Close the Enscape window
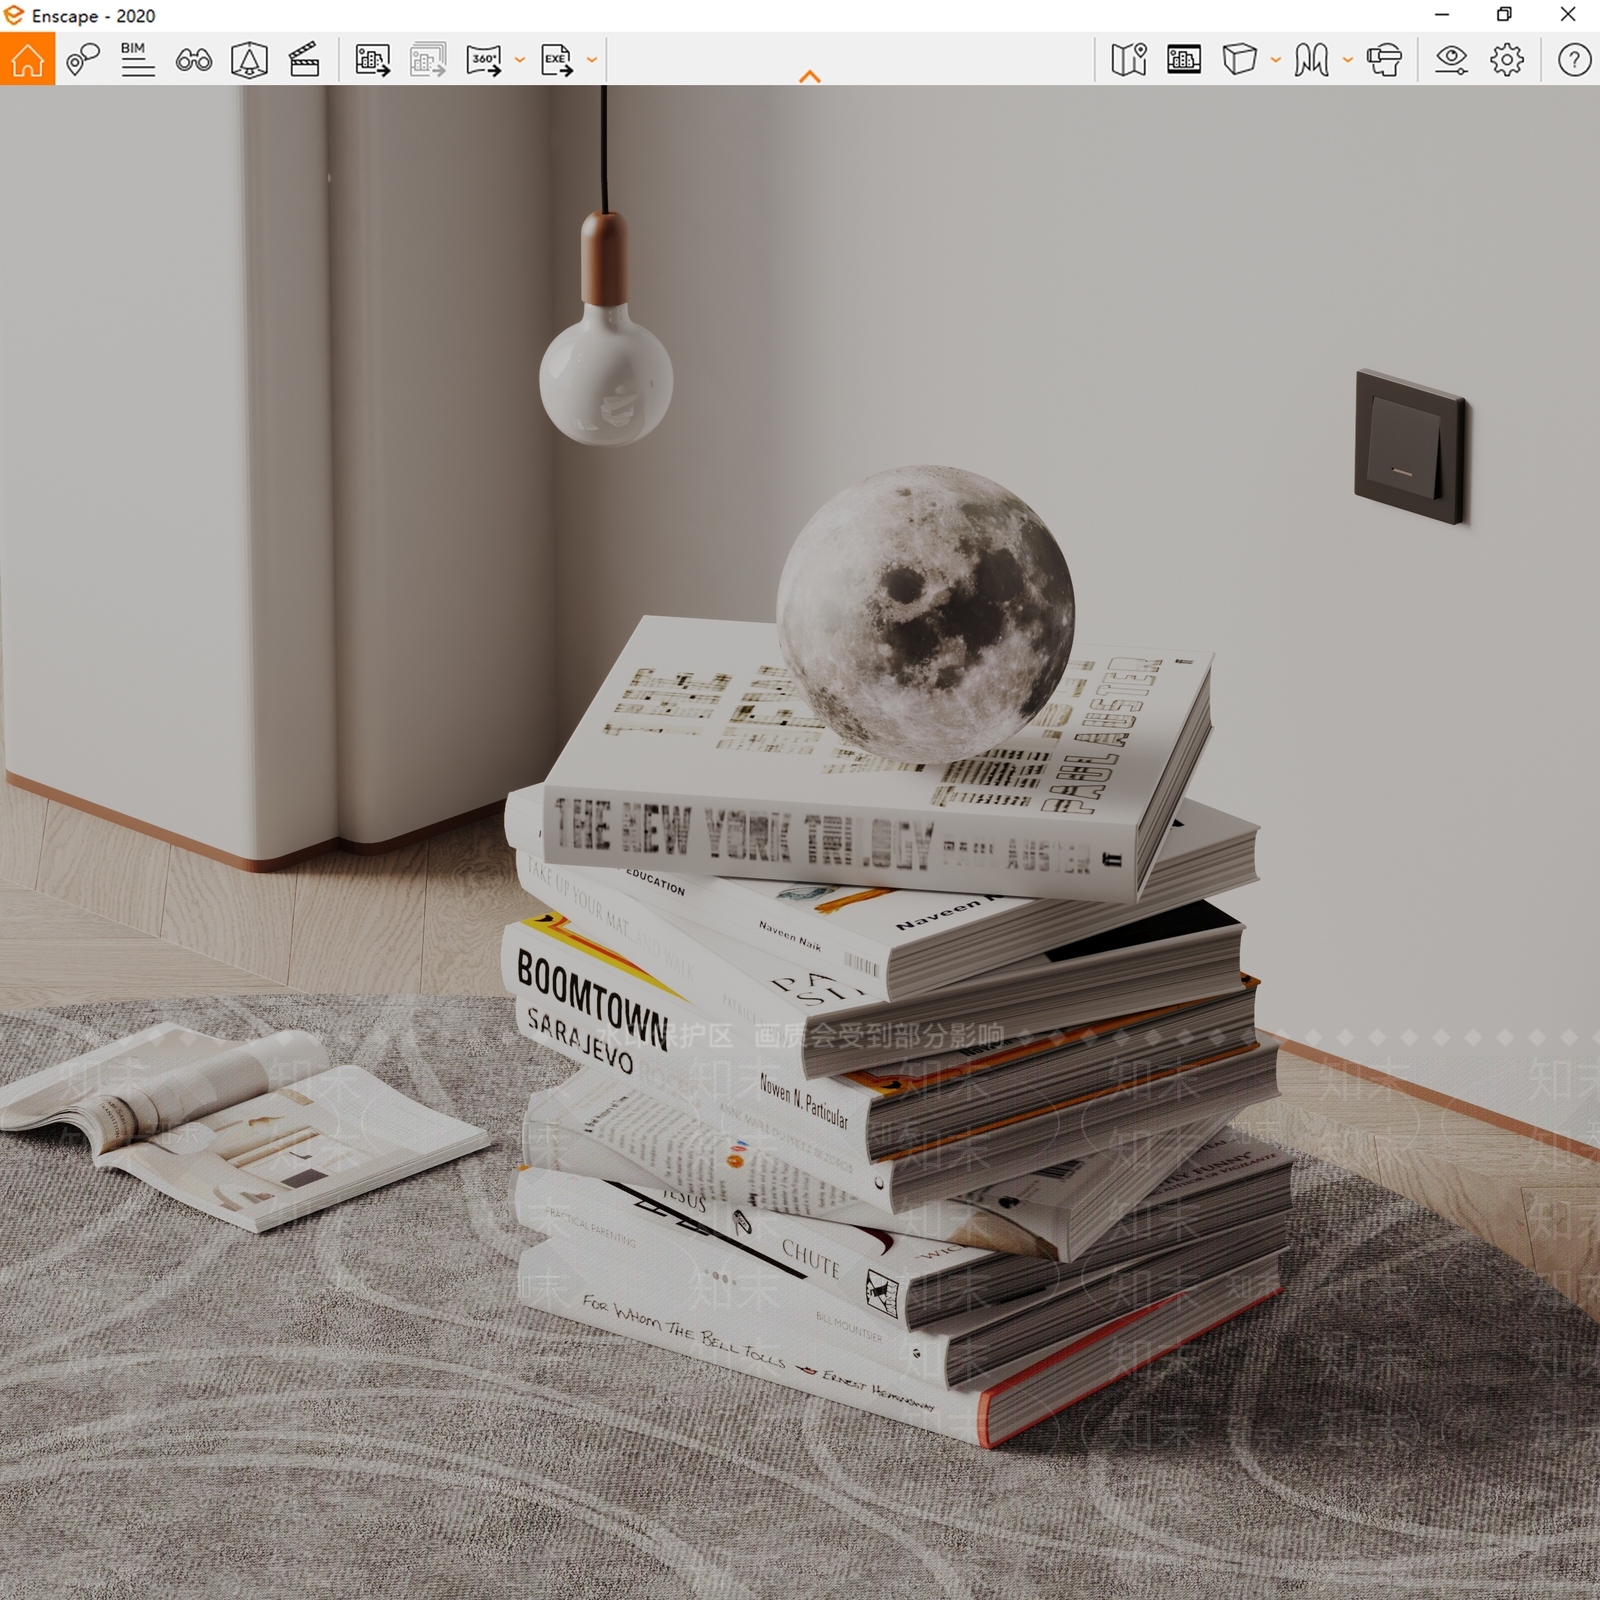The image size is (1600, 1600). [1568, 15]
